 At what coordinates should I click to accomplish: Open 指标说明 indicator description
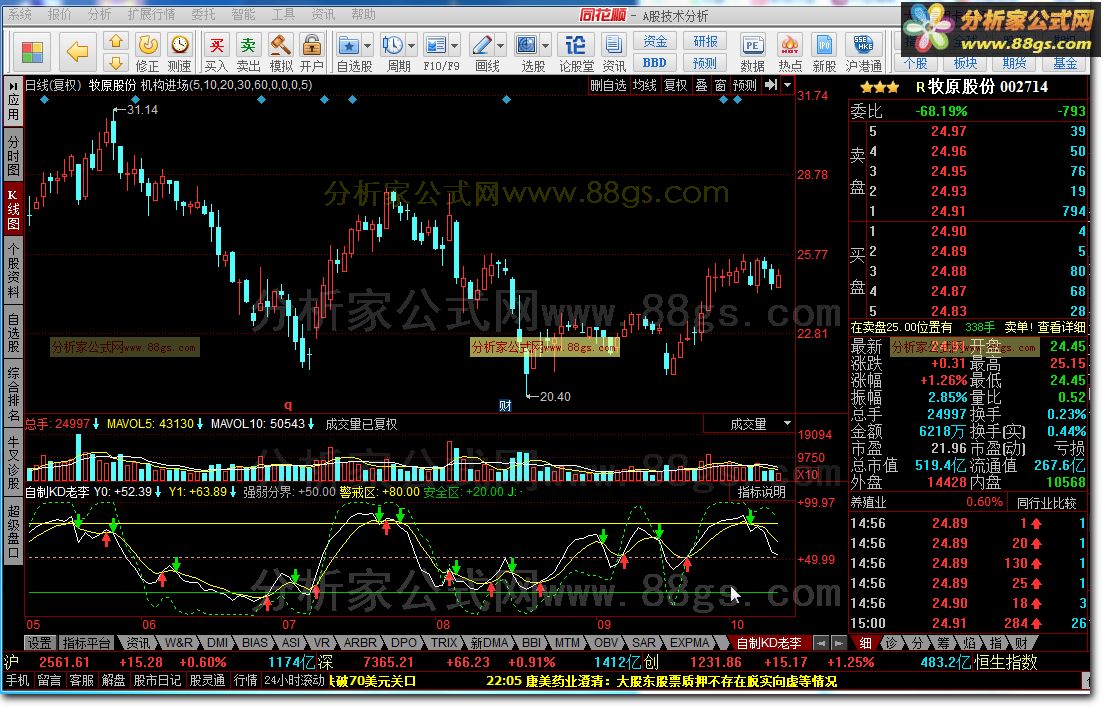[x=761, y=492]
